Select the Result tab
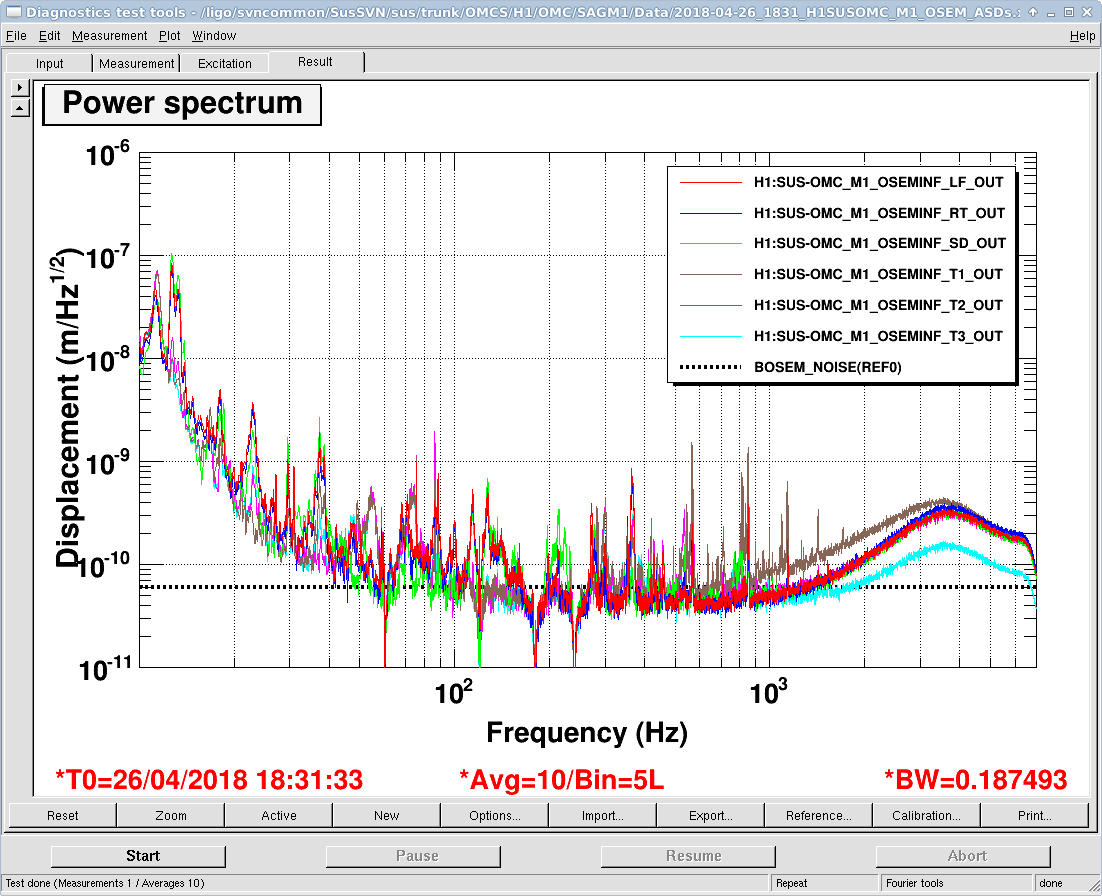 [315, 62]
